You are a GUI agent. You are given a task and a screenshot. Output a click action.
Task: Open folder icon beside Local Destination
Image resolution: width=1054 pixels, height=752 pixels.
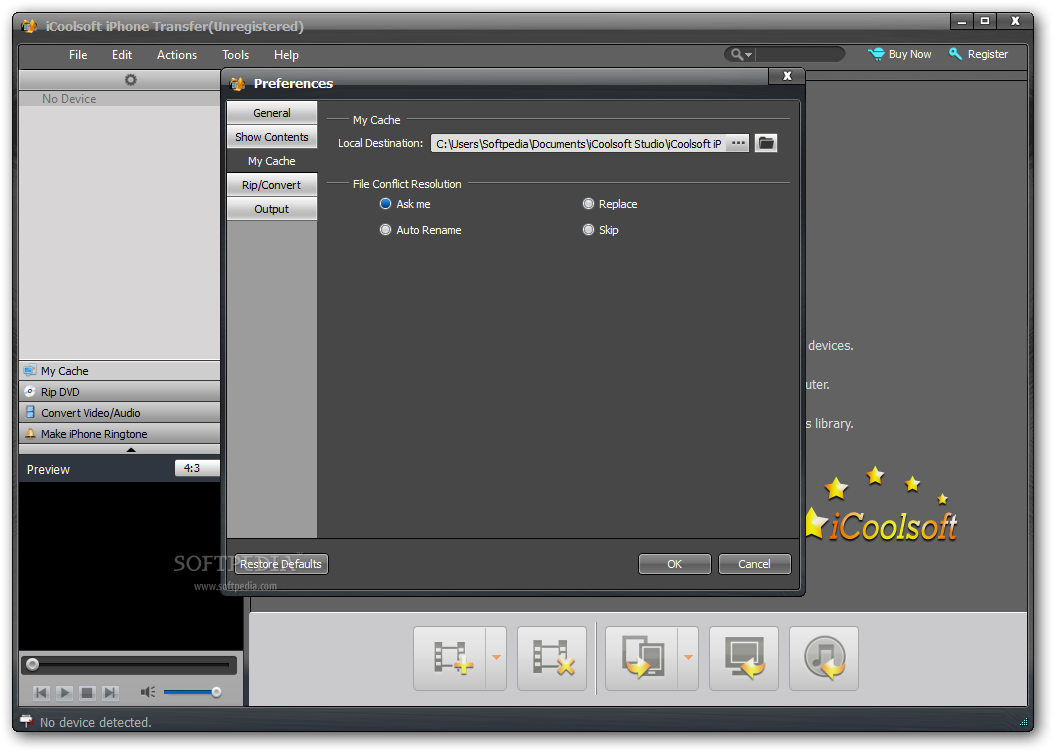tap(766, 143)
